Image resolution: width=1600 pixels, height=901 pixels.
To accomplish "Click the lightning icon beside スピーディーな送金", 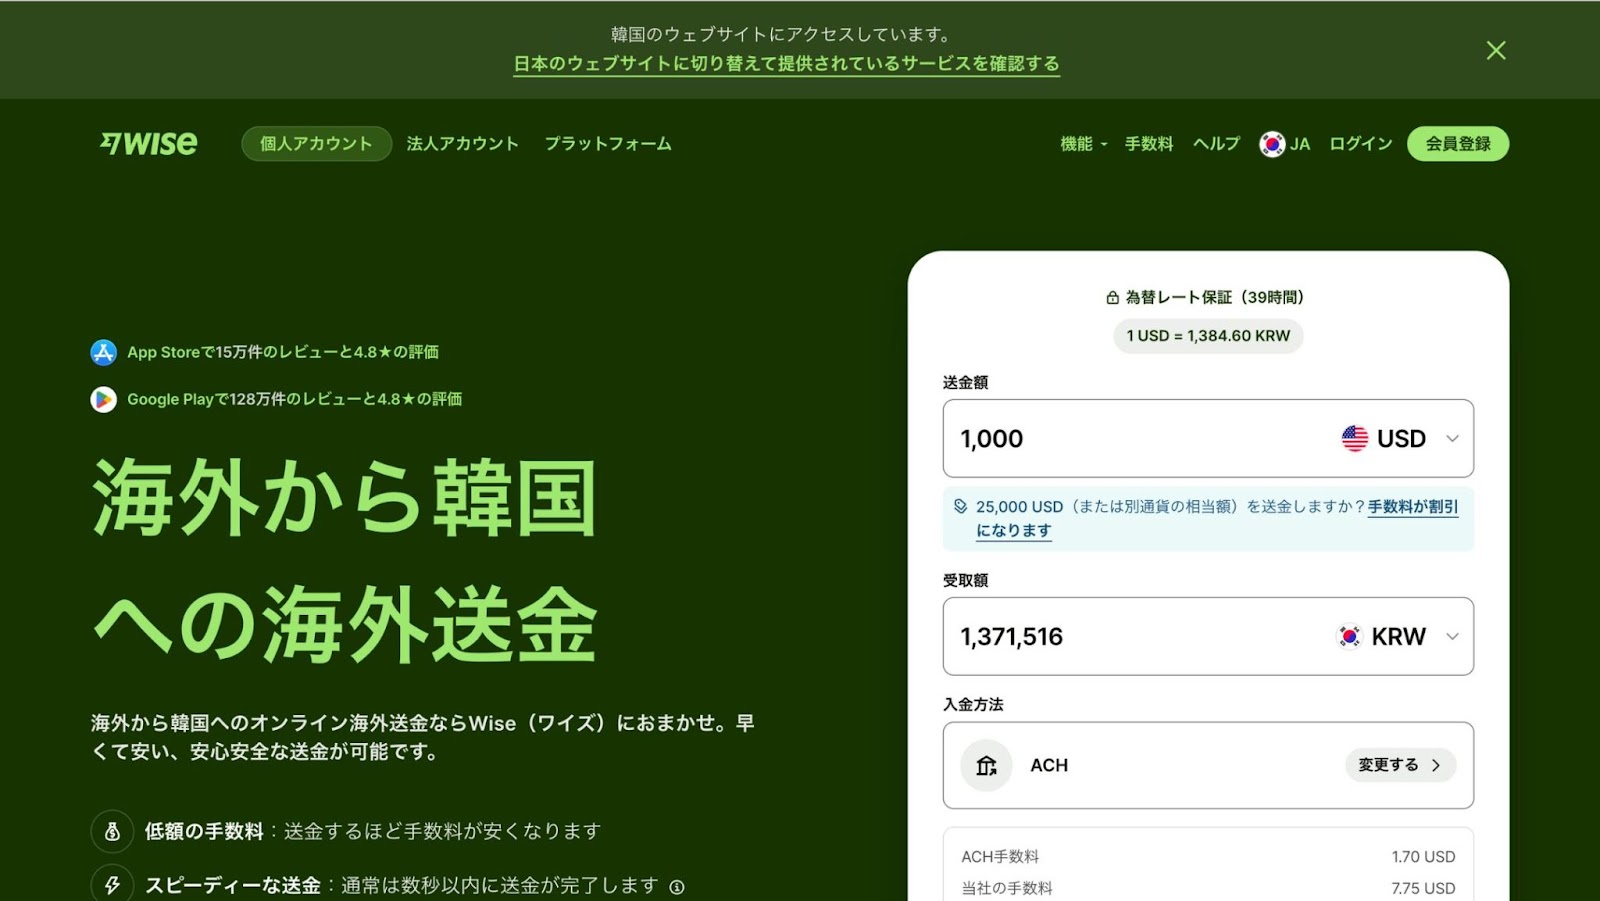I will (x=112, y=885).
